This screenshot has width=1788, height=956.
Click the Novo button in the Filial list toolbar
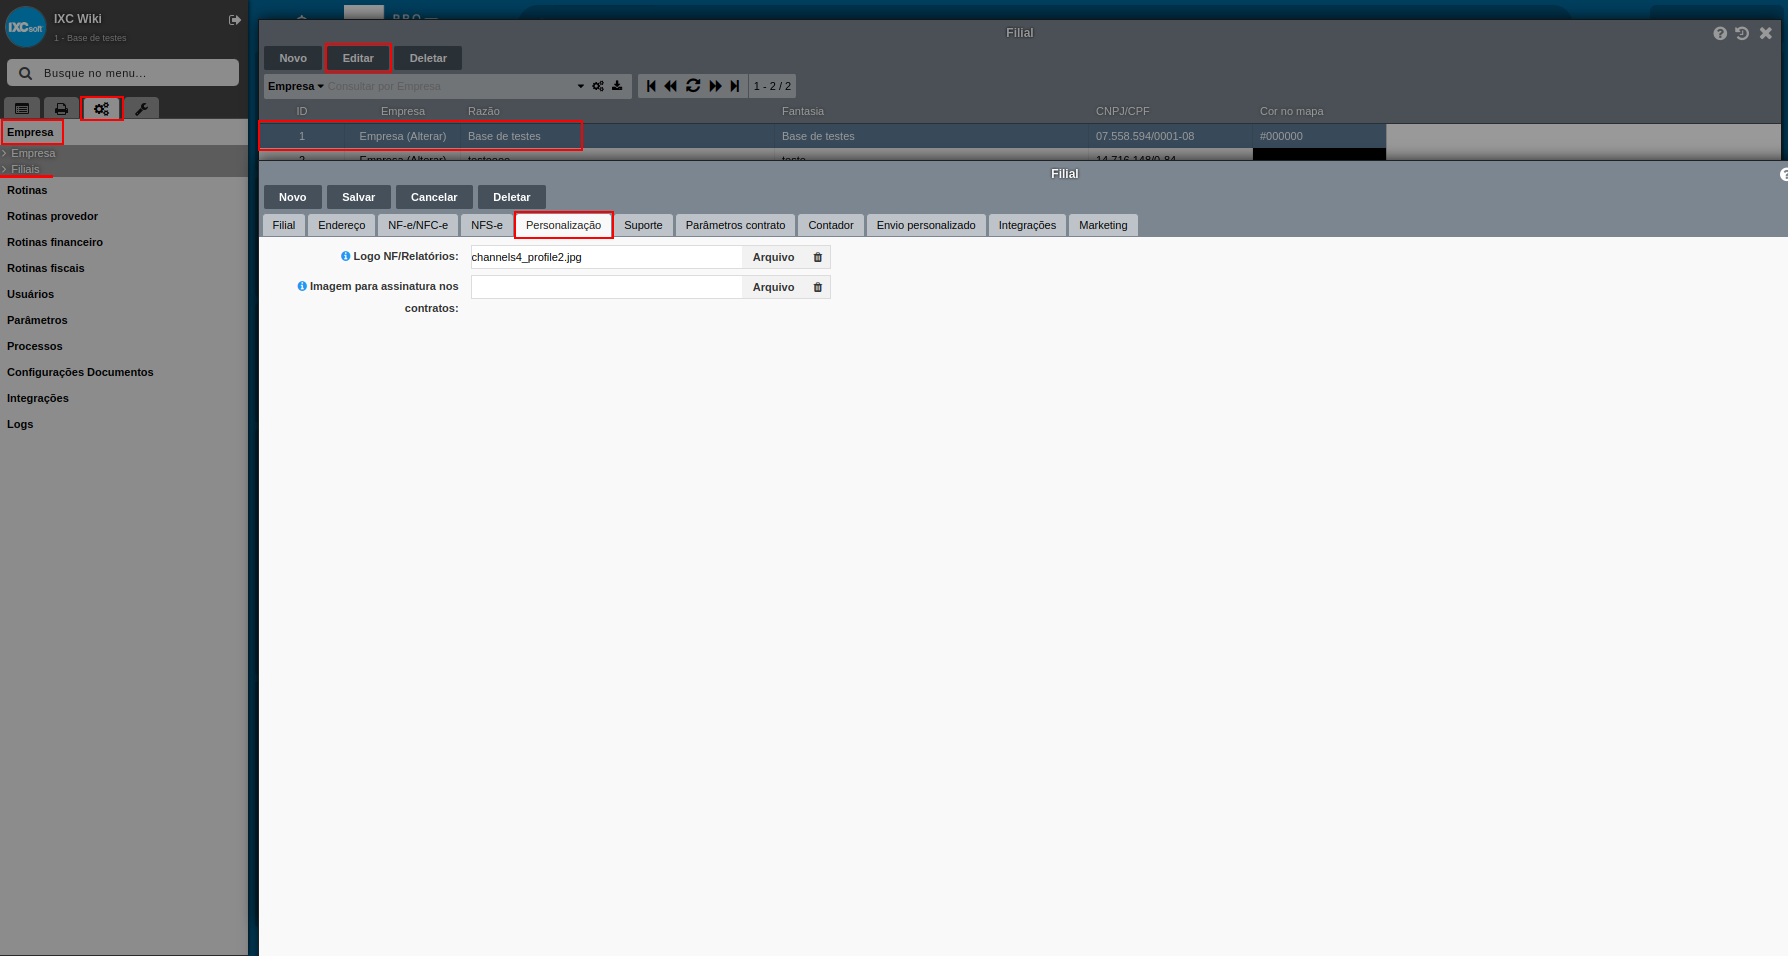click(x=293, y=58)
